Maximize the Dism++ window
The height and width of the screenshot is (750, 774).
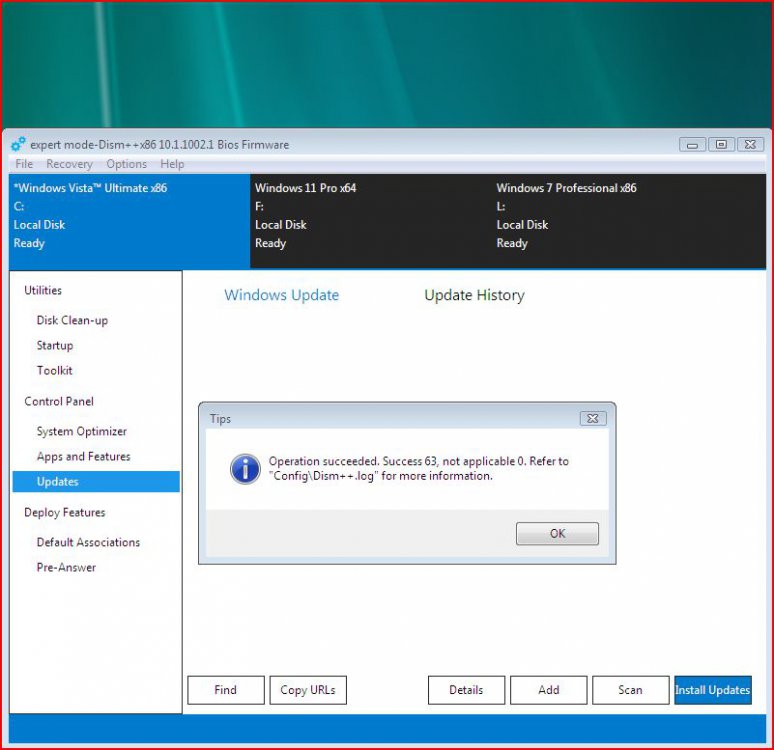point(721,144)
